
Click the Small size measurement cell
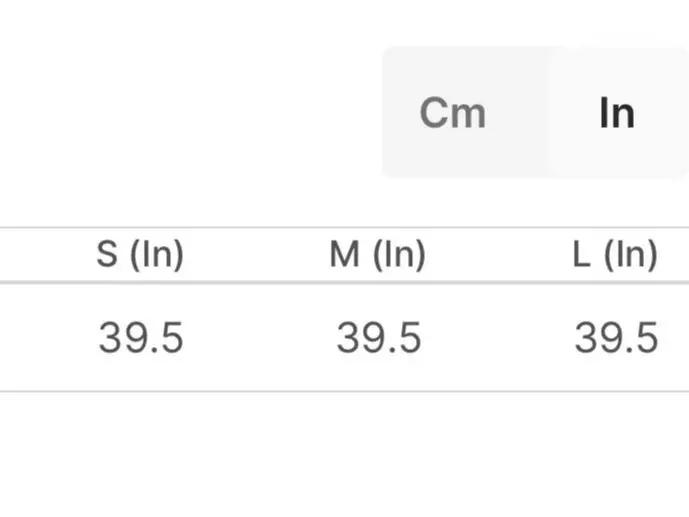pos(141,338)
